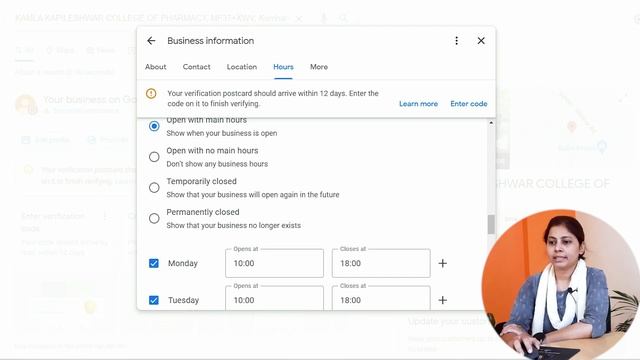Add another hours row for Monday
640x360 pixels.
(x=442, y=263)
